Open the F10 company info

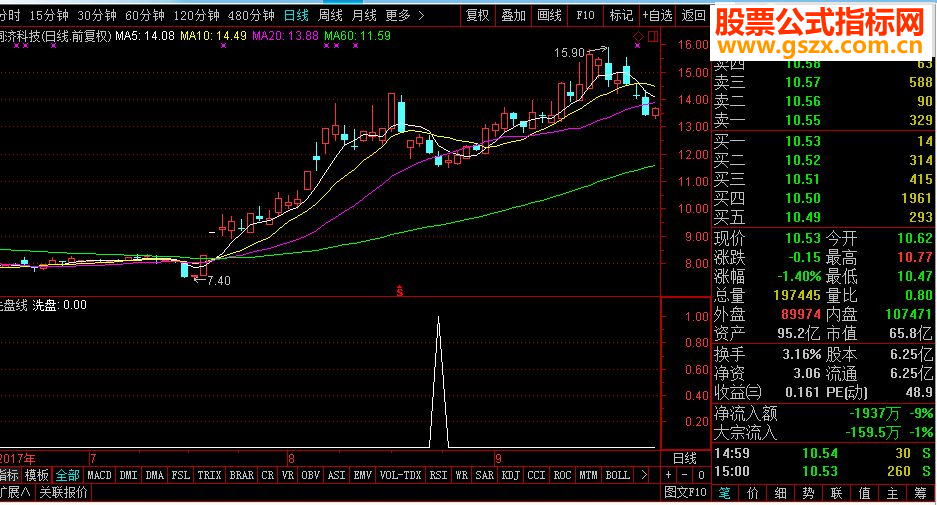585,16
